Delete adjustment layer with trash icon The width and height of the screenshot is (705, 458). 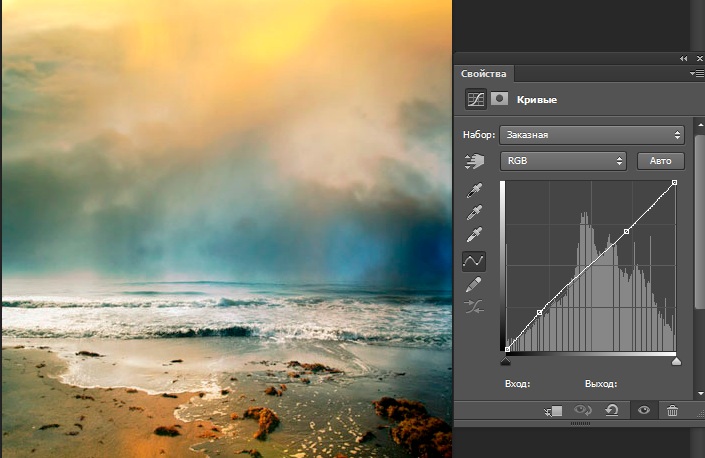point(672,410)
